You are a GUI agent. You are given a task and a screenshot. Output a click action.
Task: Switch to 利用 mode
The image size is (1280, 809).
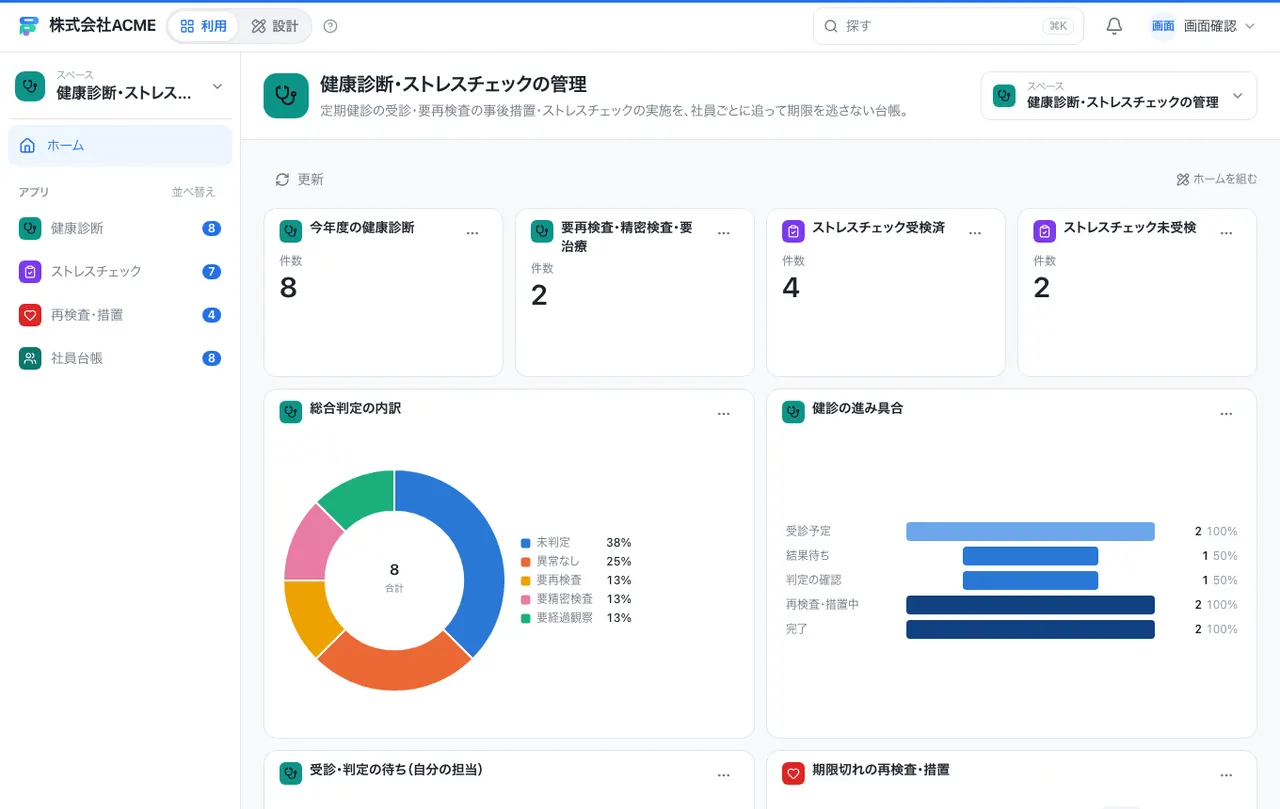tap(203, 26)
